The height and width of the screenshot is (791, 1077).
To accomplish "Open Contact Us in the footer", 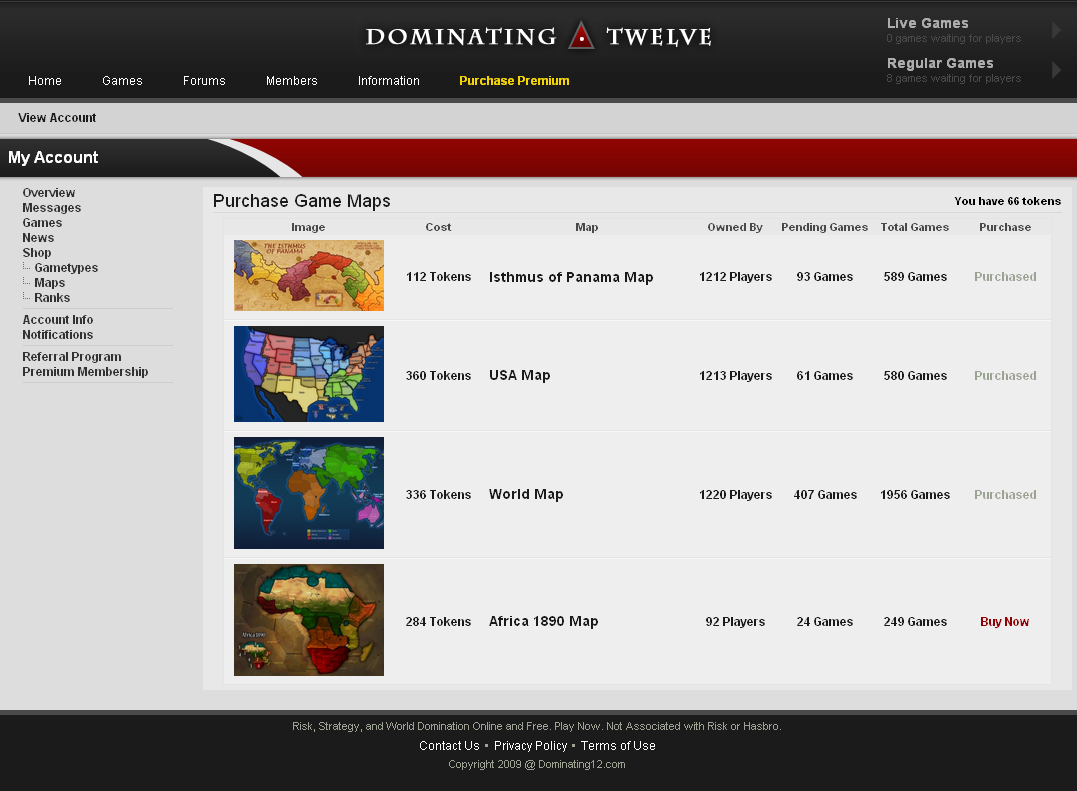I will pyautogui.click(x=449, y=746).
